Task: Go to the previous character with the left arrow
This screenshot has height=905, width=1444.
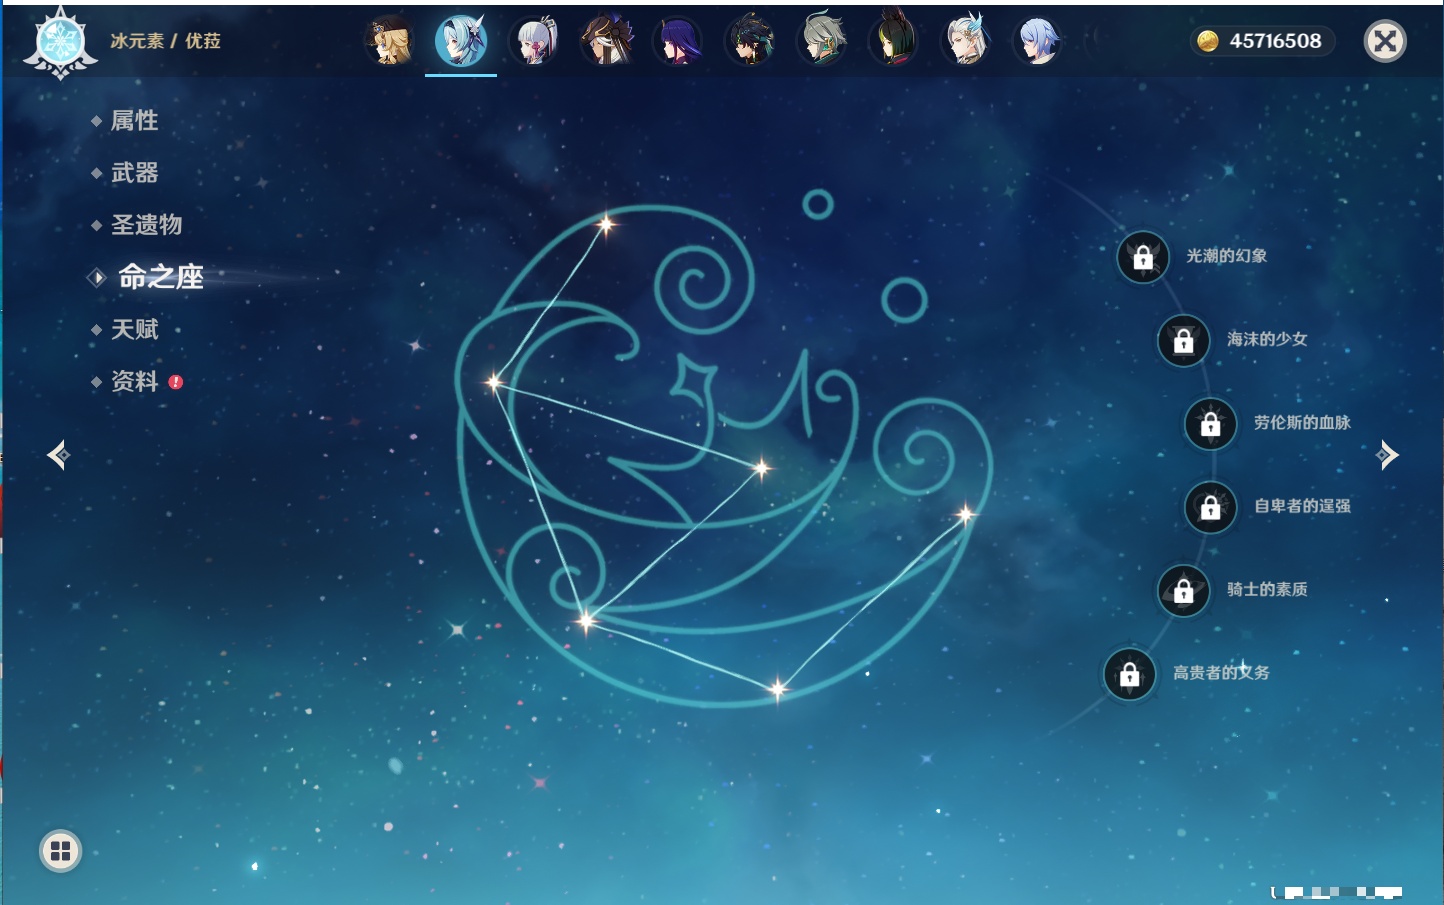Action: click(59, 455)
